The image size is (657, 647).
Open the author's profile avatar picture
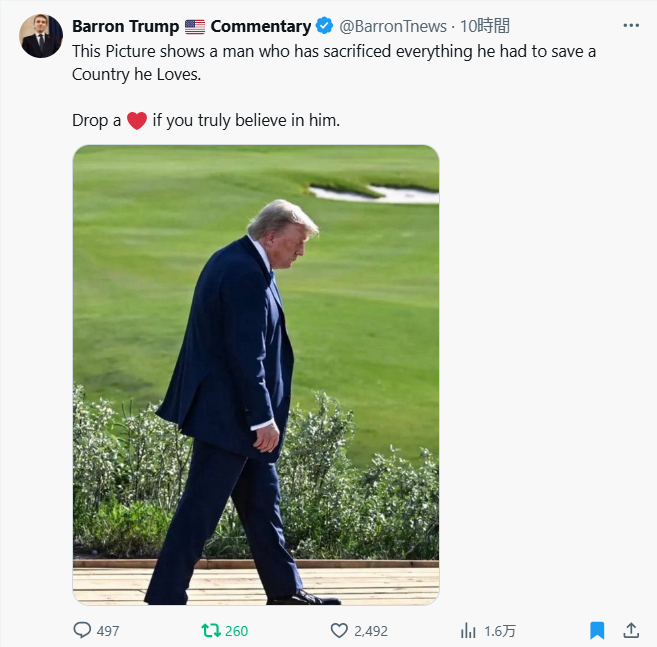(x=41, y=36)
